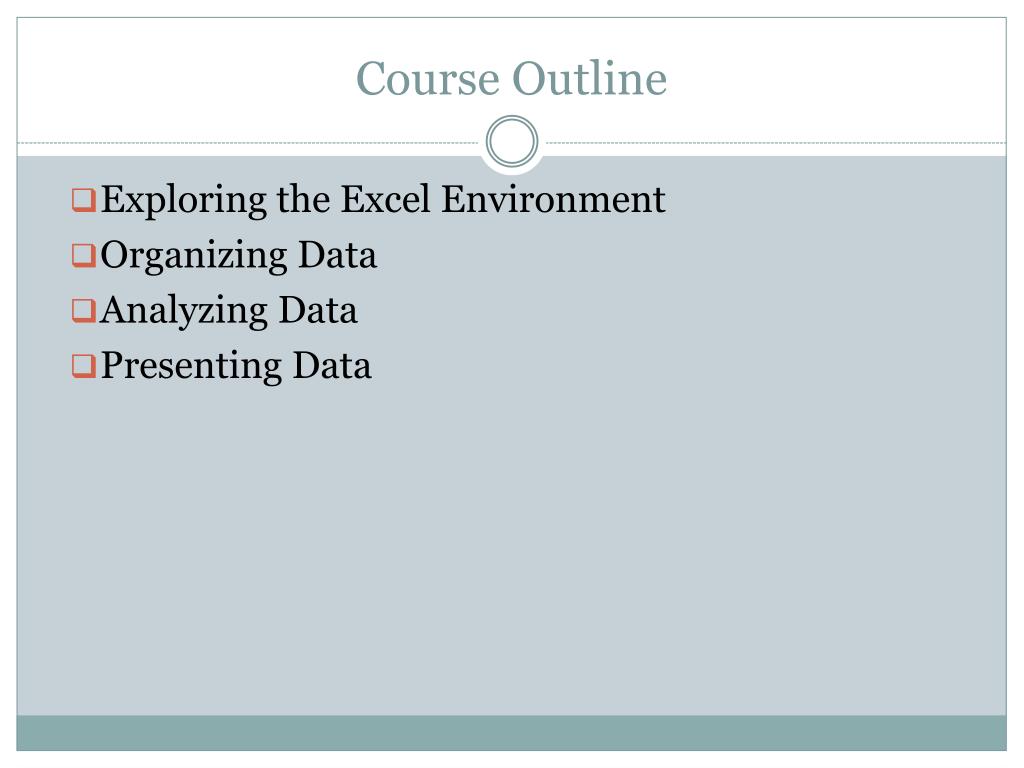Click the red bullet icon before Analyzing Data

click(84, 311)
